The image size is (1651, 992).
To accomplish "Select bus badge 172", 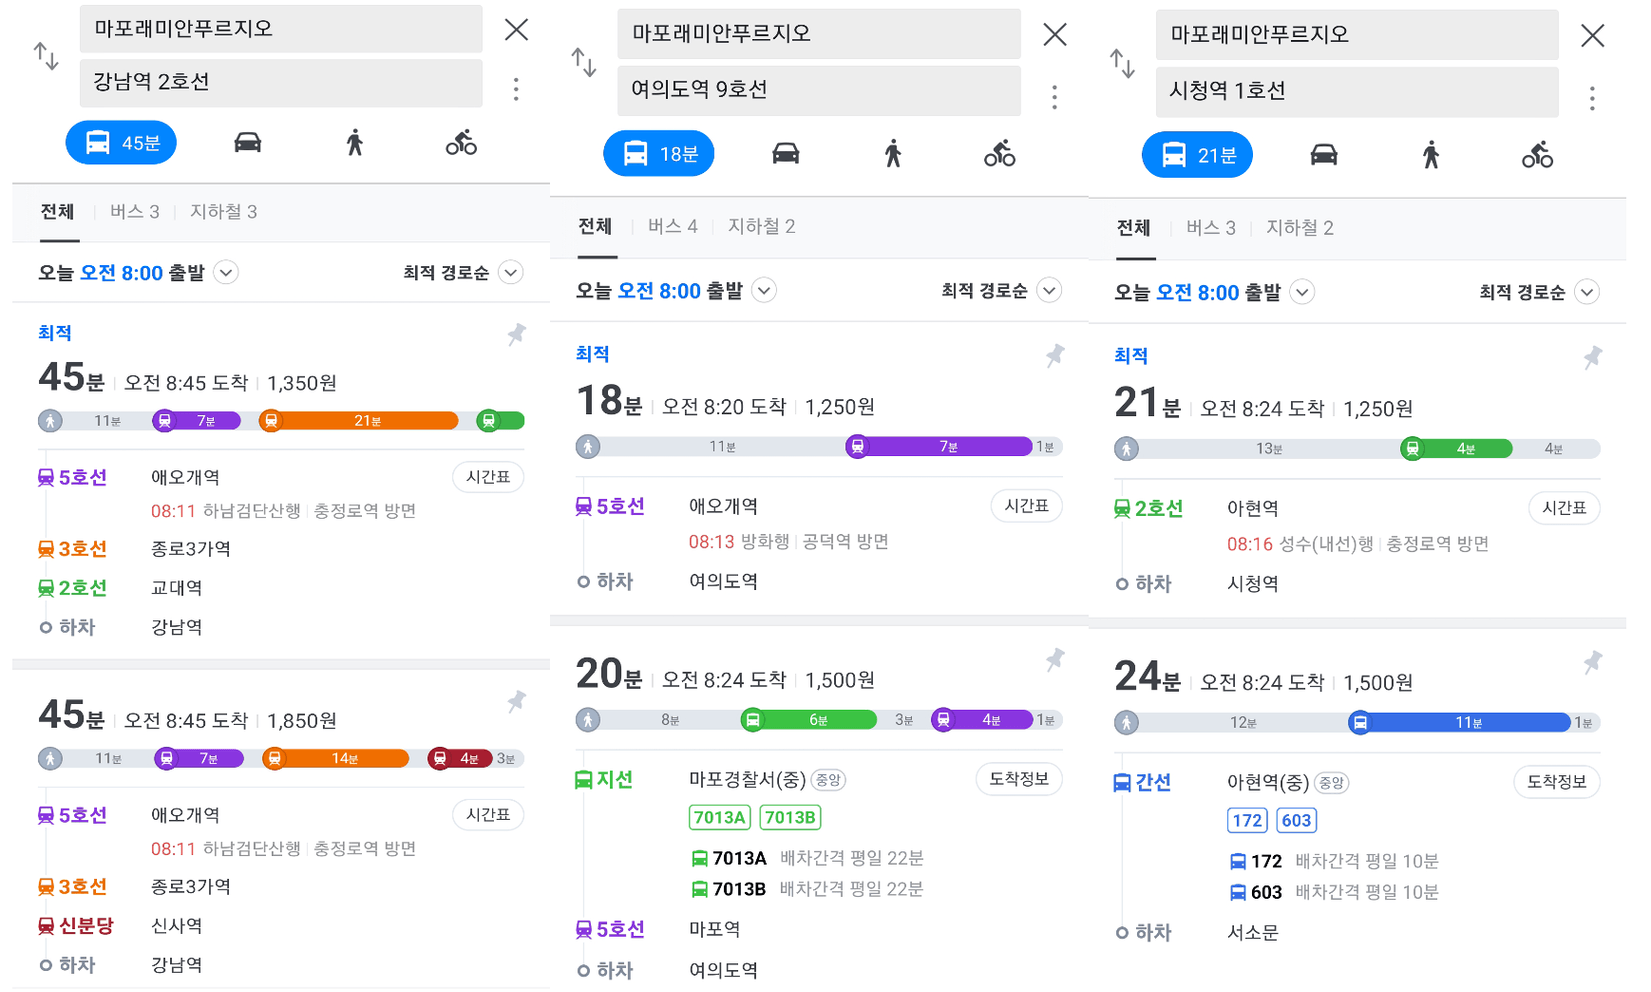I will pyautogui.click(x=1247, y=821).
